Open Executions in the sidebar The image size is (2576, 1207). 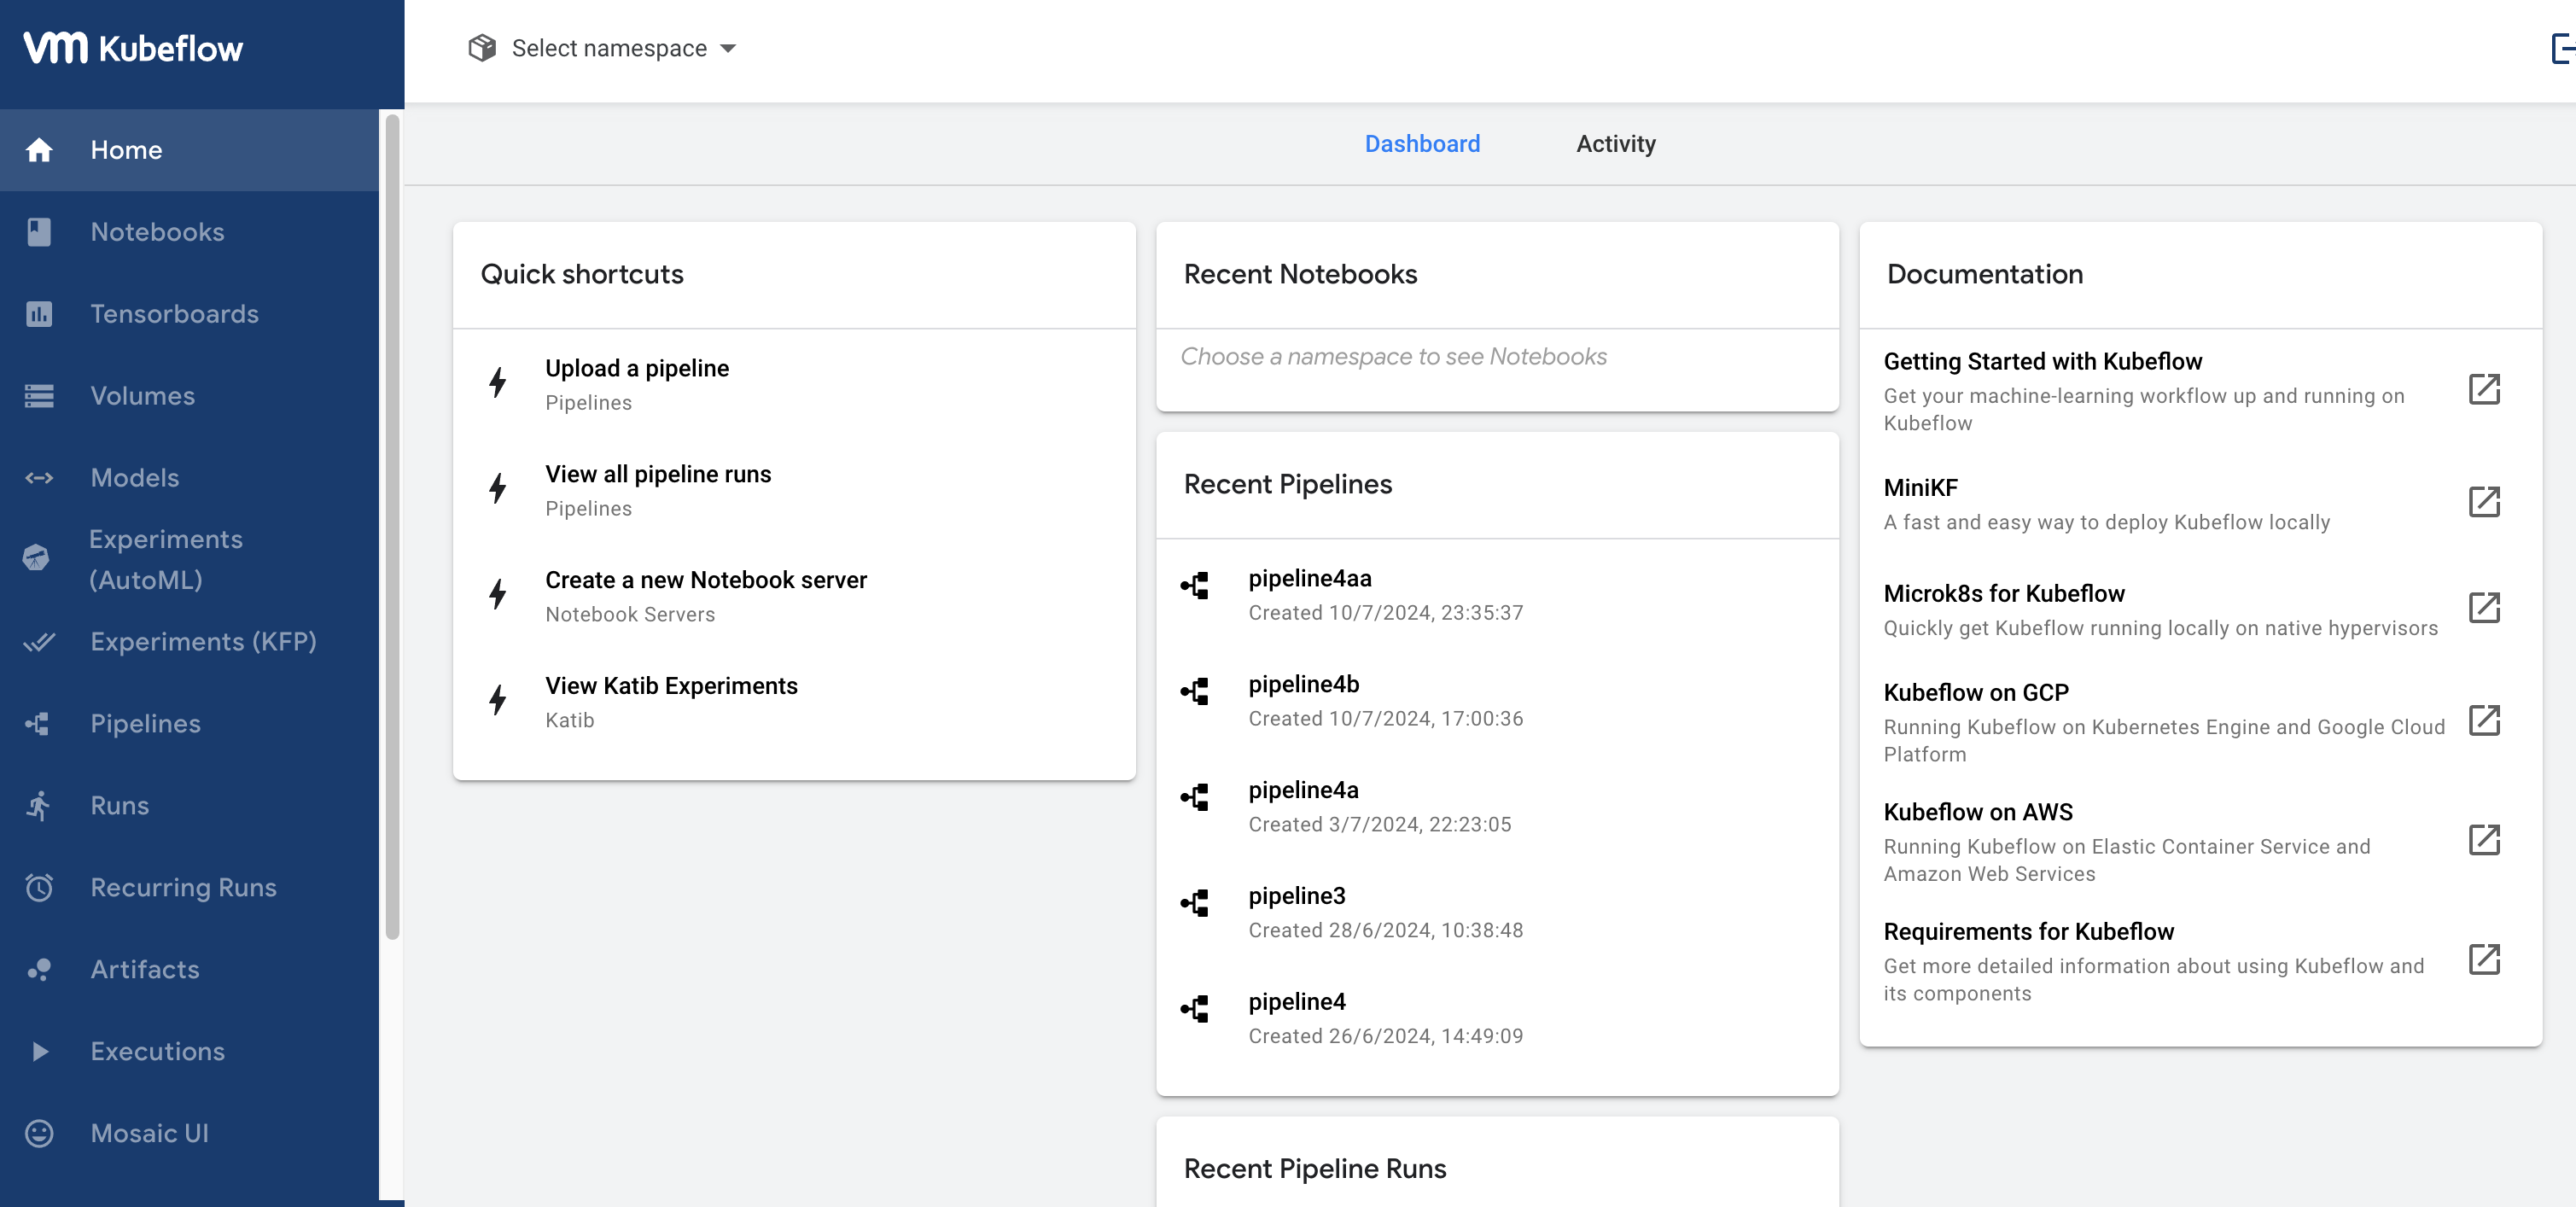(x=190, y=1052)
